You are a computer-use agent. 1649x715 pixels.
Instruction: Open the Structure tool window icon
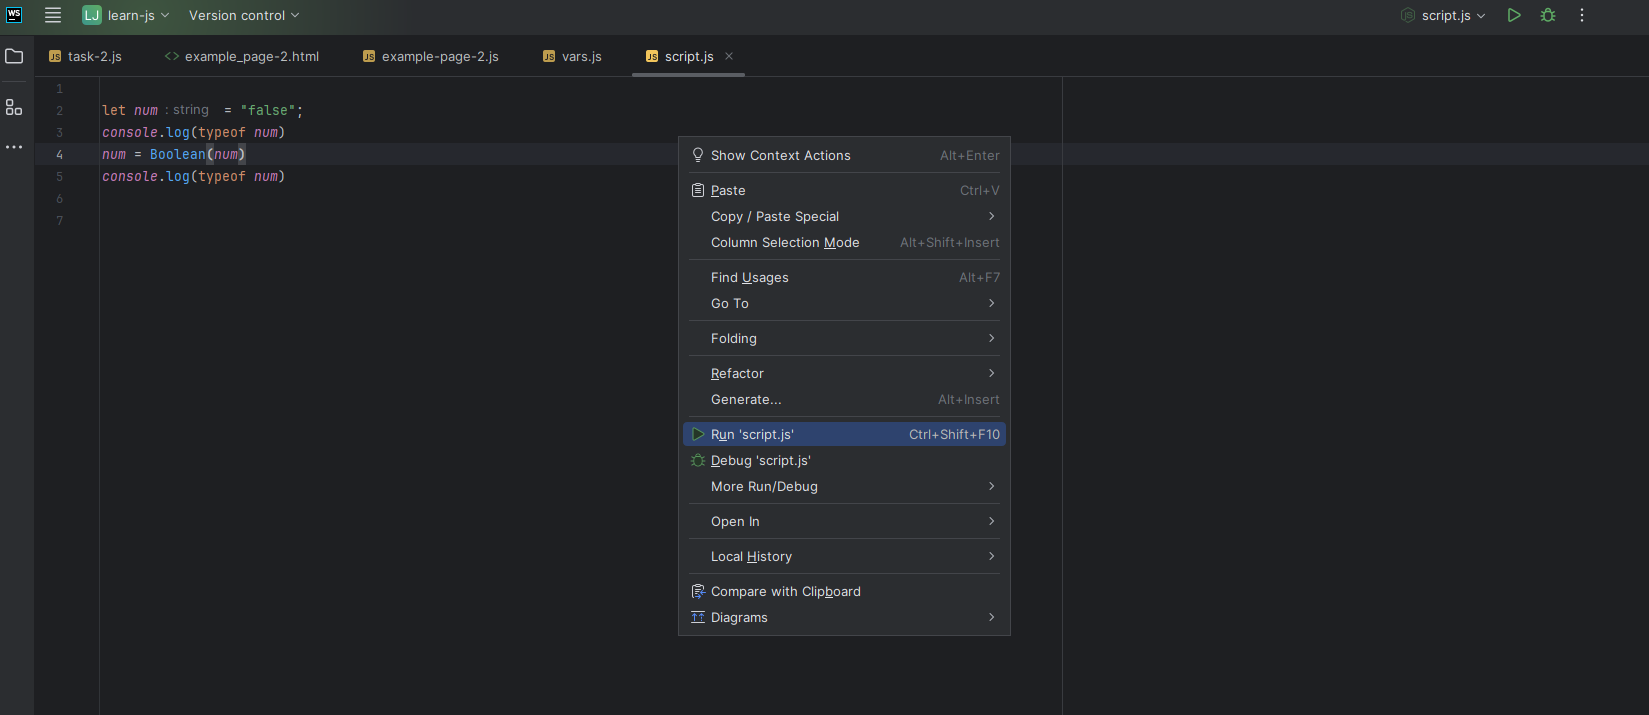tap(14, 107)
